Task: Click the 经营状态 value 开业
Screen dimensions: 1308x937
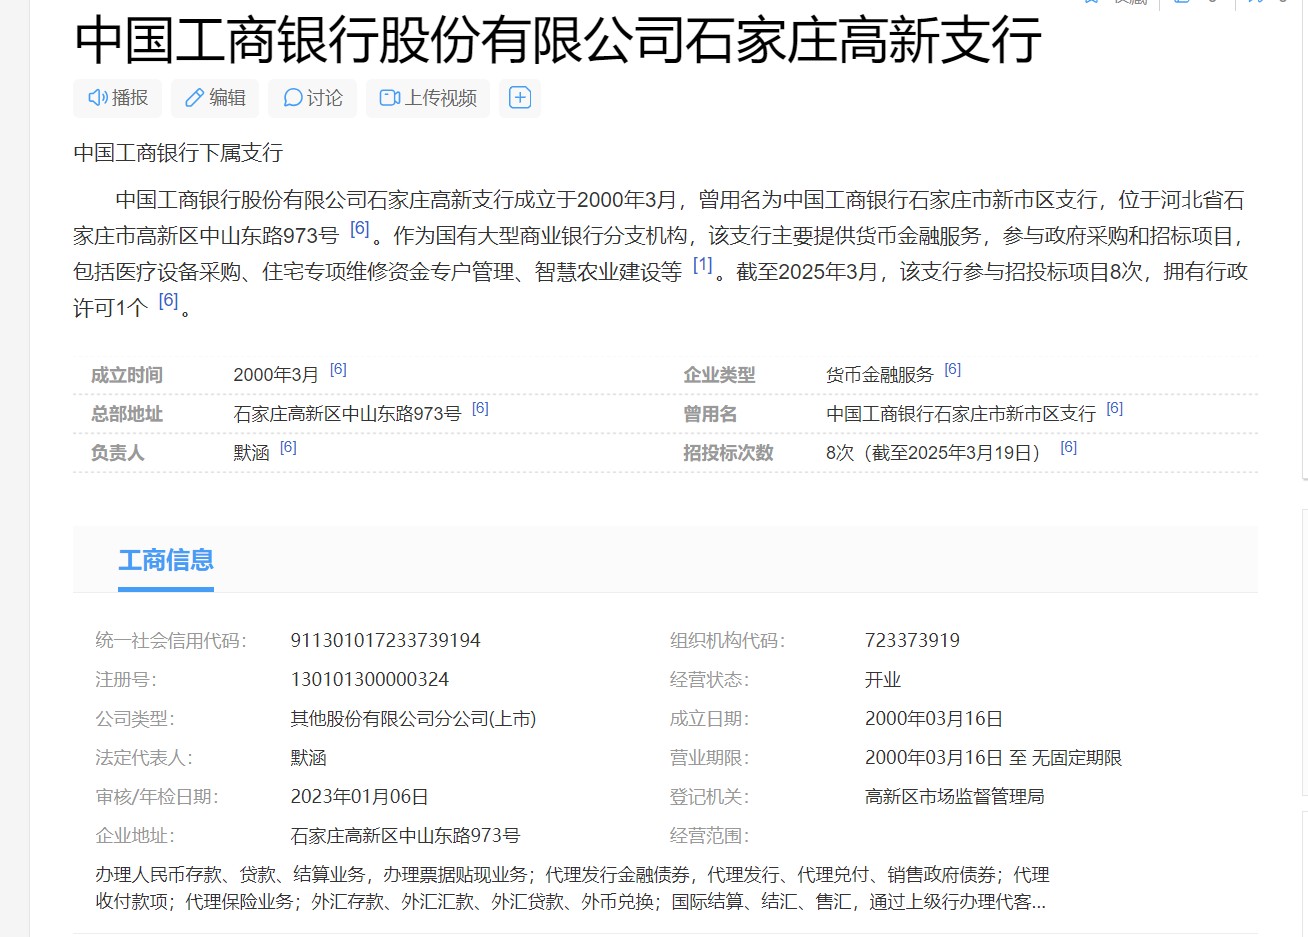Action: [883, 679]
